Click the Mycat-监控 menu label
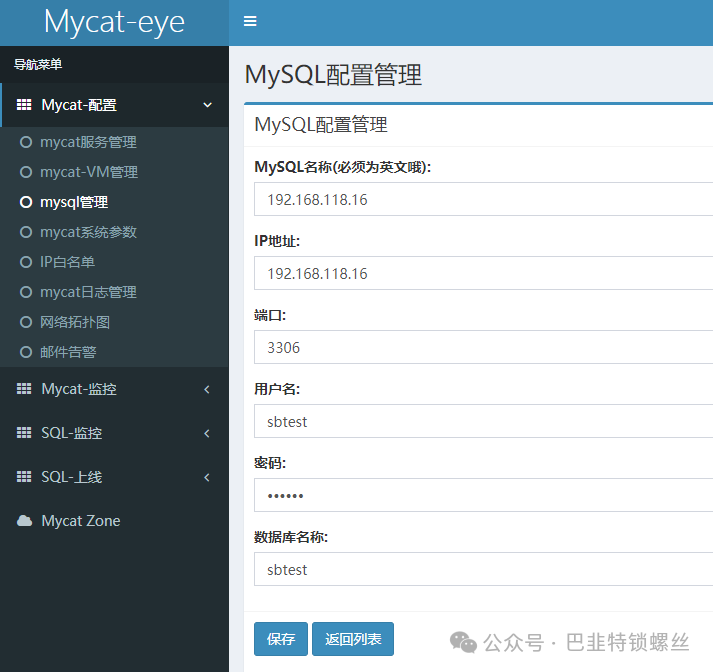This screenshot has width=713, height=672. click(79, 389)
